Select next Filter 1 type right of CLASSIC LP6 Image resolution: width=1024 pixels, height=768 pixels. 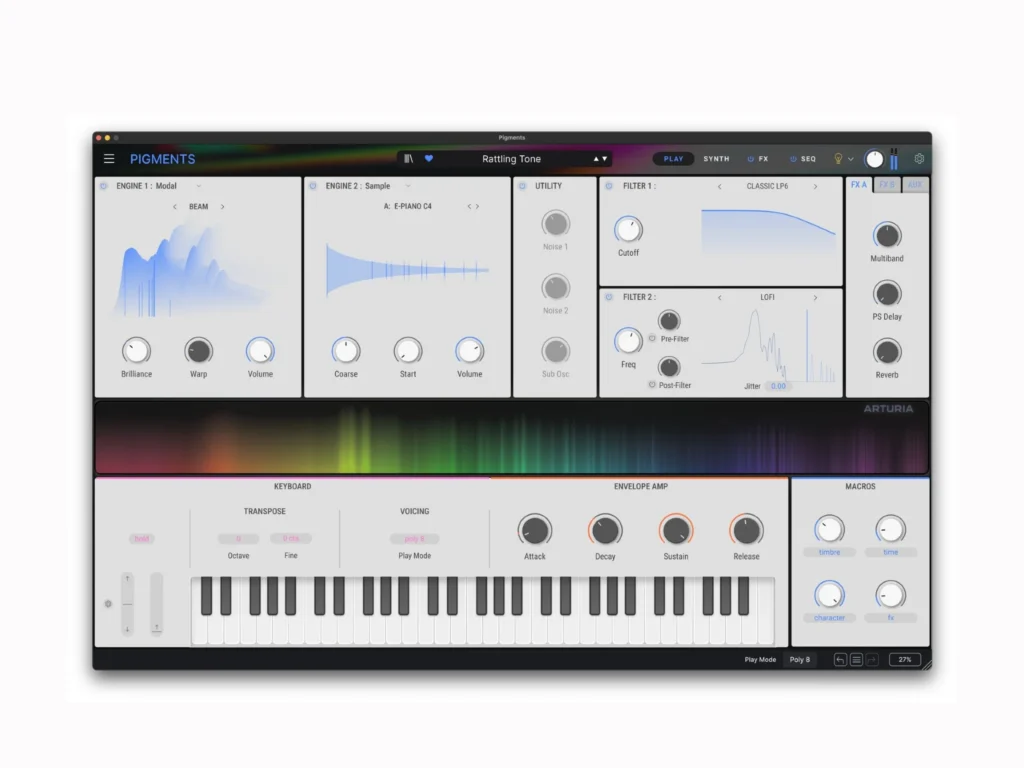pyautogui.click(x=815, y=187)
